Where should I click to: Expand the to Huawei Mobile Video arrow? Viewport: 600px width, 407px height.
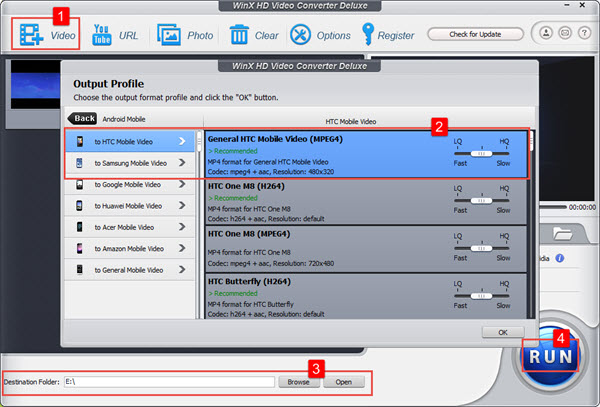tap(182, 206)
